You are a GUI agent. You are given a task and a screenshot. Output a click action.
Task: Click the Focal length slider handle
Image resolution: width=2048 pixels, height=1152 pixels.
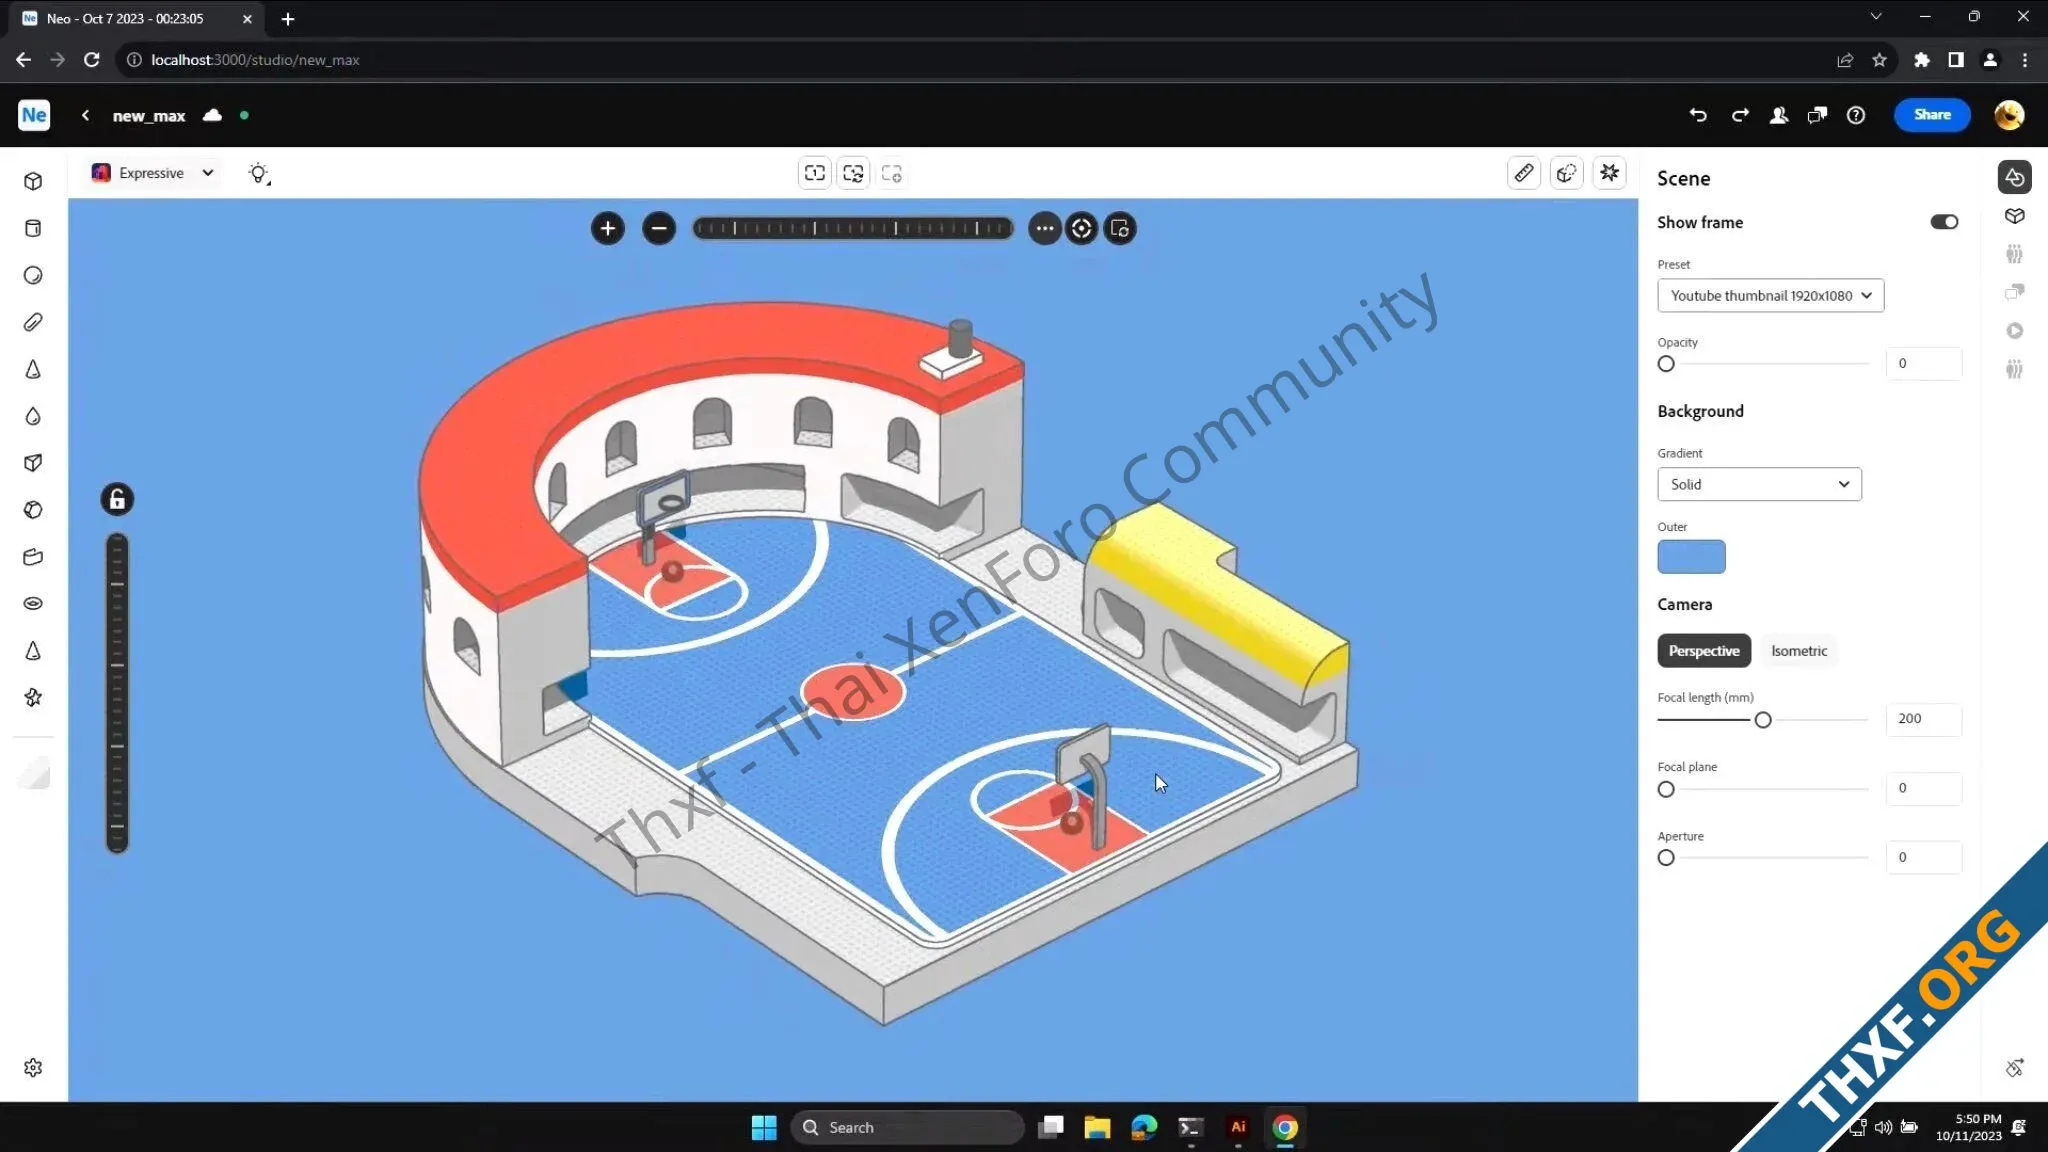pyautogui.click(x=1763, y=720)
